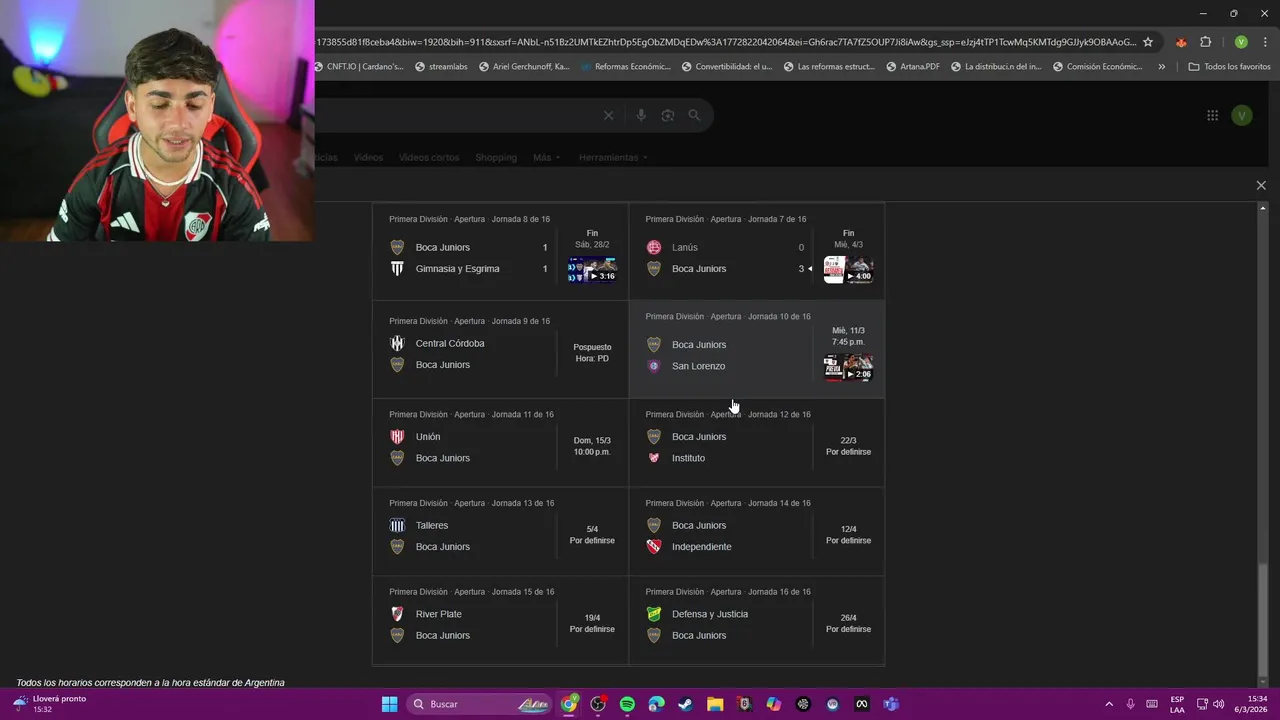Click the orange fox extension icon
The width and height of the screenshot is (1280, 720).
(1181, 42)
